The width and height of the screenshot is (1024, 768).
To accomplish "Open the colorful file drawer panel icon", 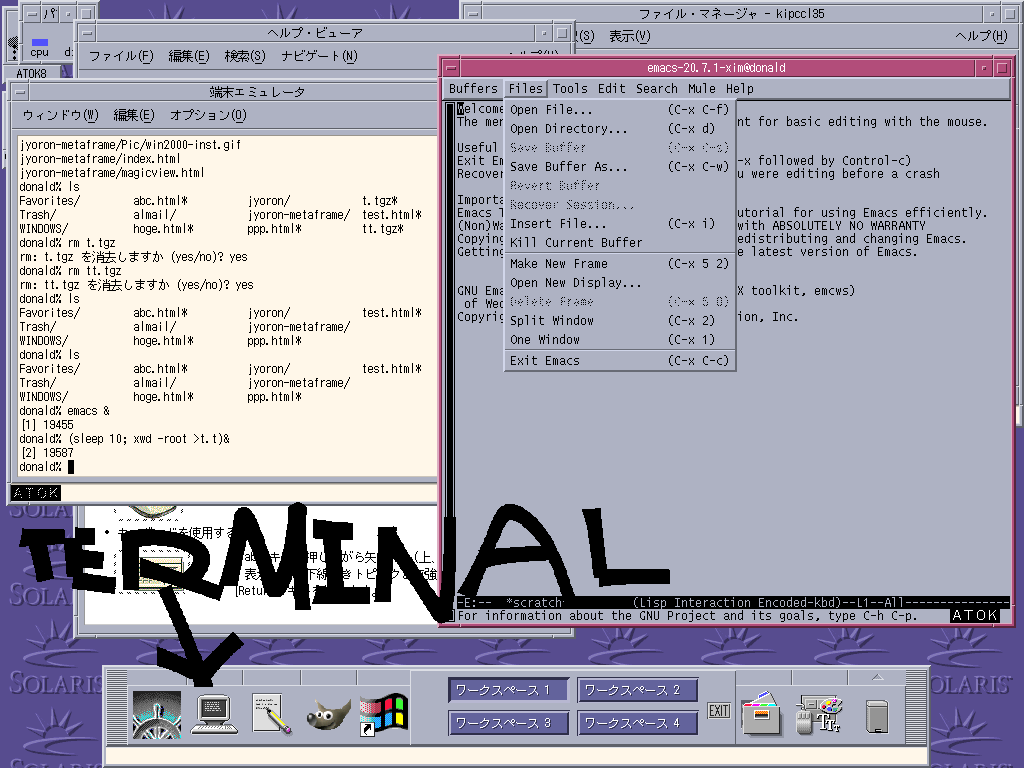I will tap(761, 713).
